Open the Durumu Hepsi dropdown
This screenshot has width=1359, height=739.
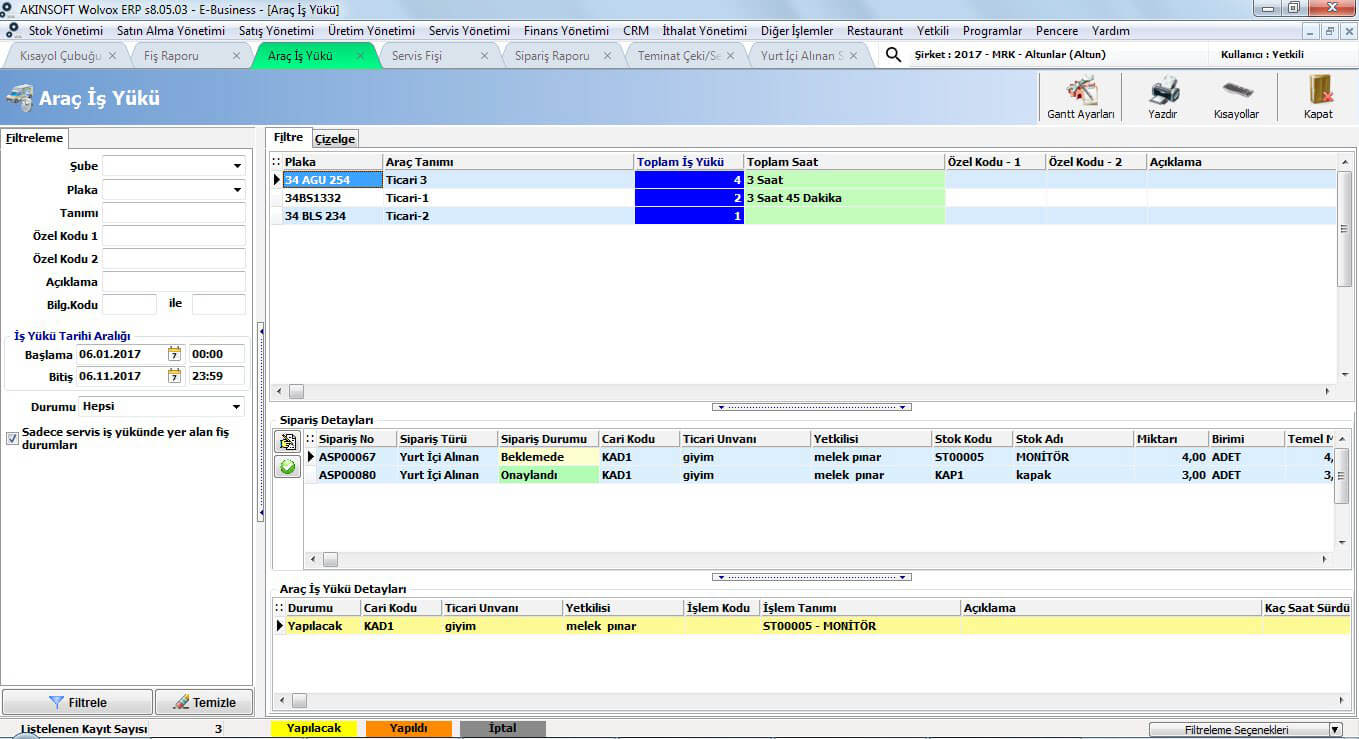(237, 407)
